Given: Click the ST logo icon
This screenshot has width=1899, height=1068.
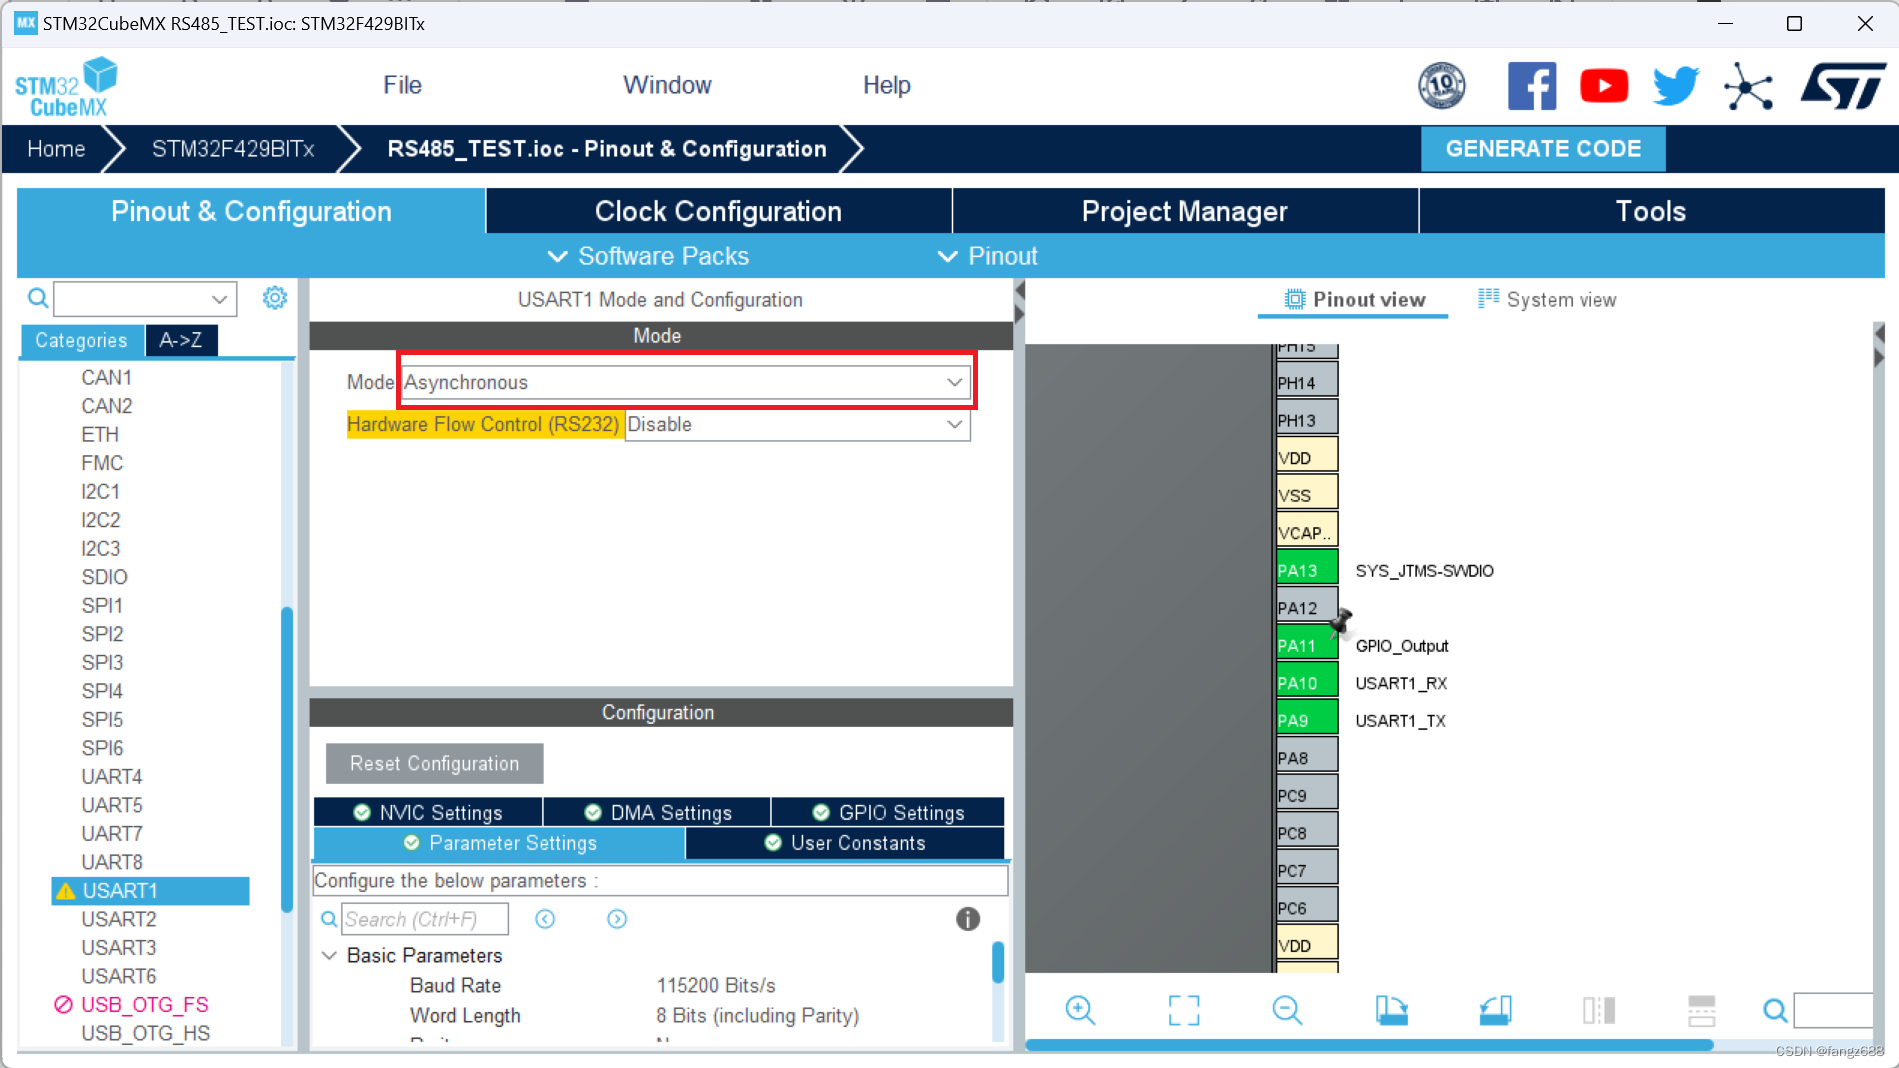Looking at the screenshot, I should point(1843,86).
